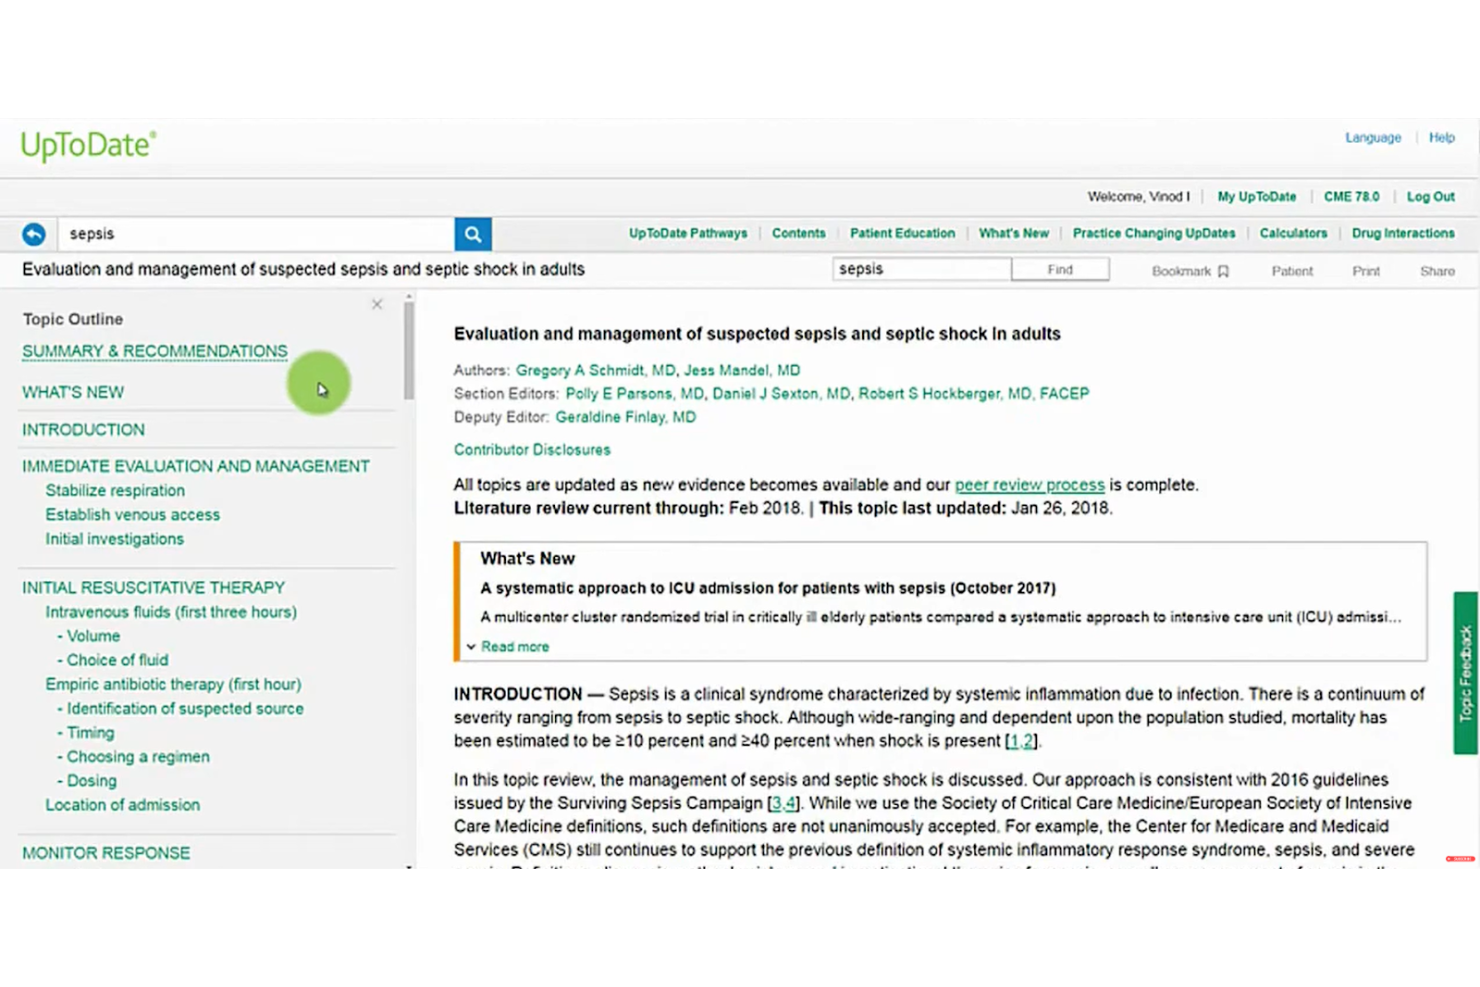Viewport: 1480px width, 987px height.
Task: Click the Language link
Action: [x=1373, y=138]
